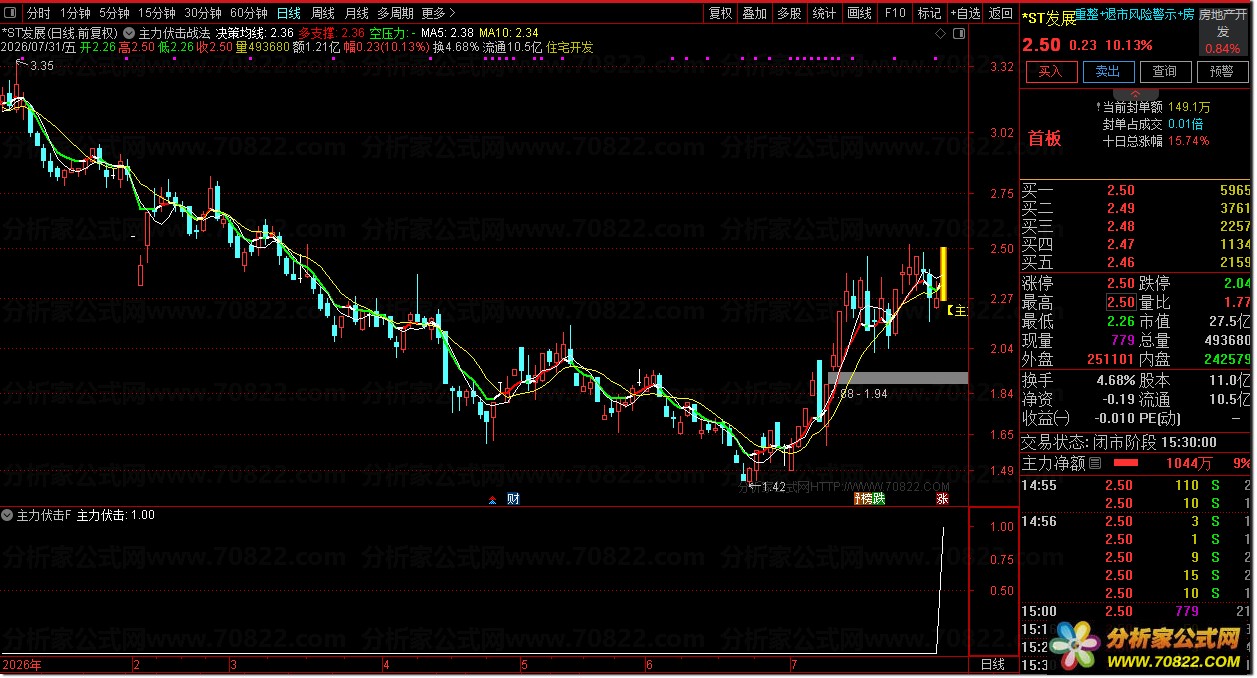Click the 住宅开发 industry label in info bar
Image resolution: width=1257 pixels, height=678 pixels.
pyautogui.click(x=569, y=47)
